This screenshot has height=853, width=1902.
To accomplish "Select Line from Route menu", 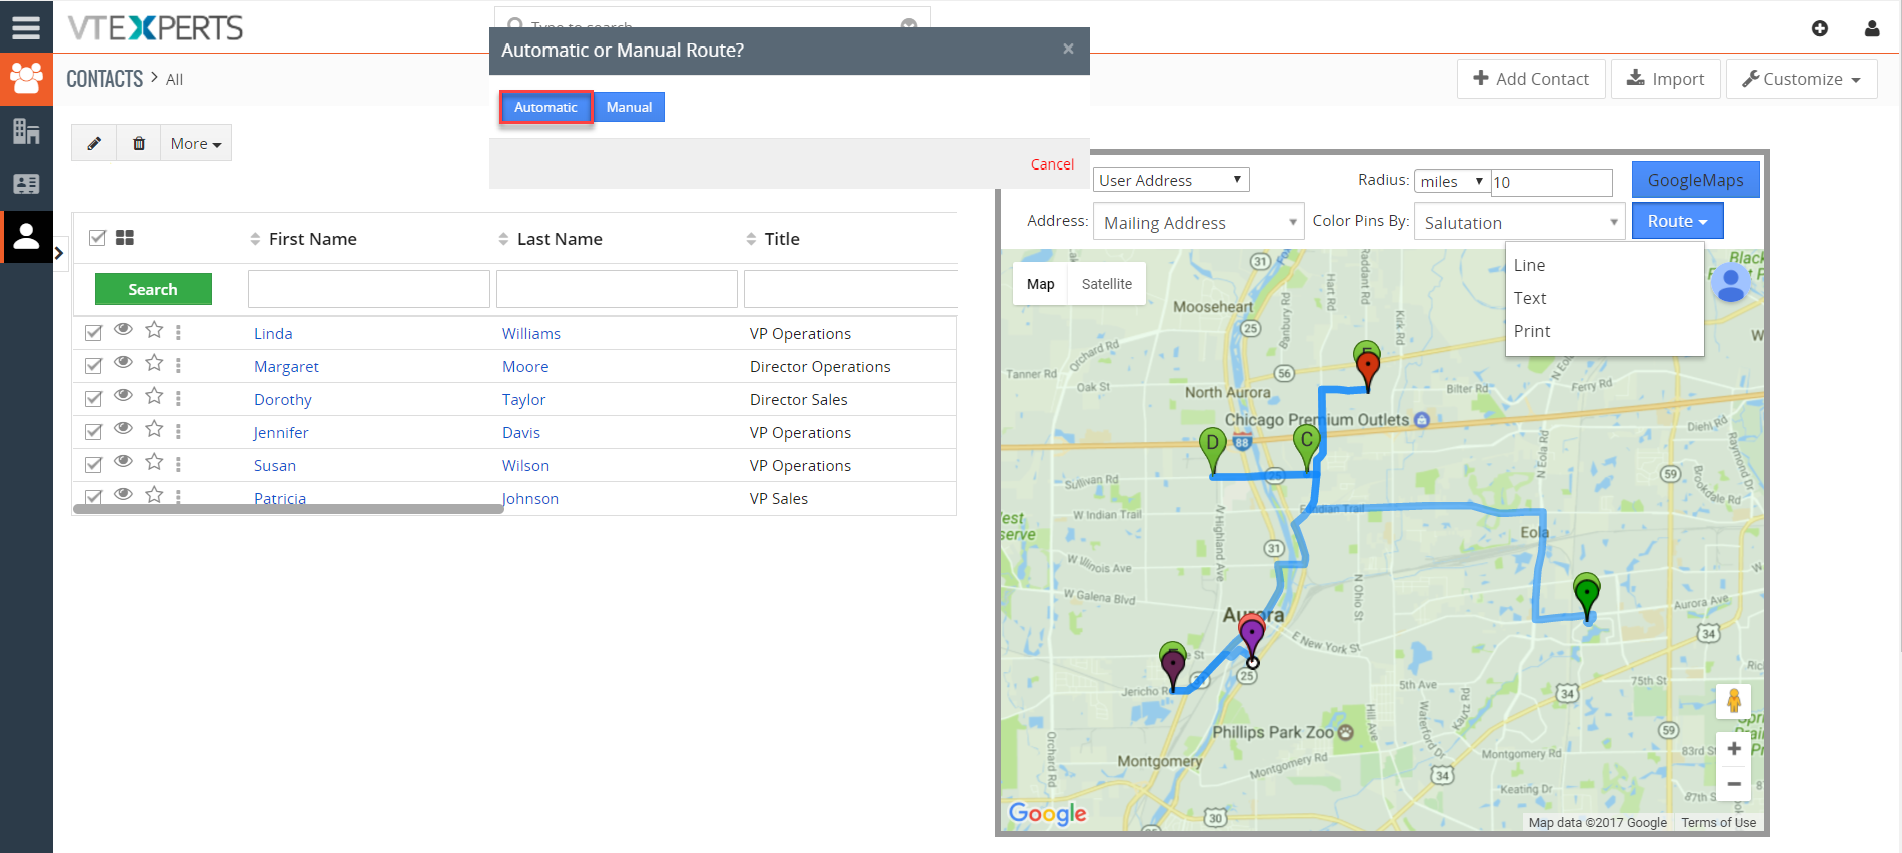I will point(1529,265).
